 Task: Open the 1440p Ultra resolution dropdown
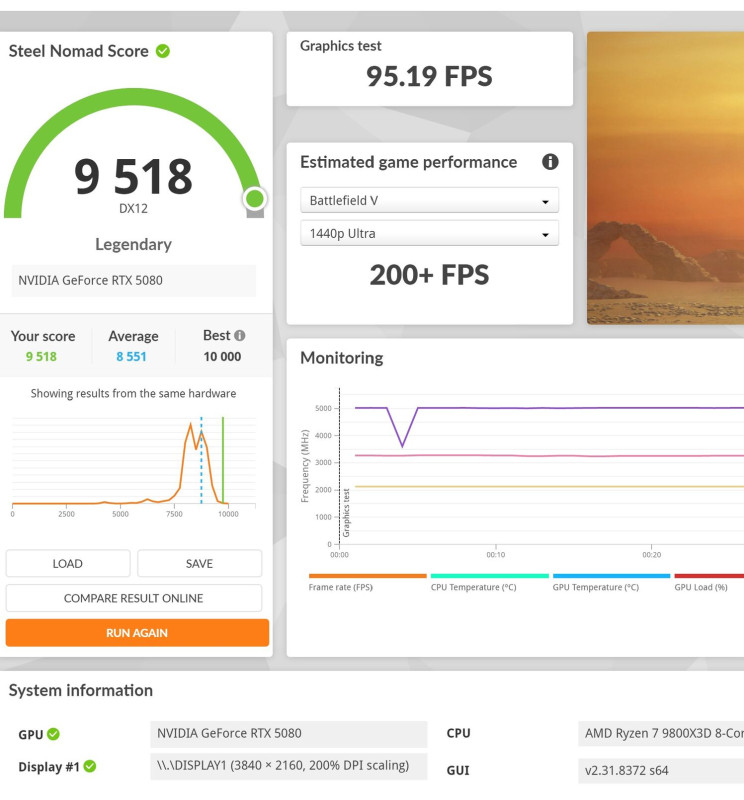coord(429,233)
